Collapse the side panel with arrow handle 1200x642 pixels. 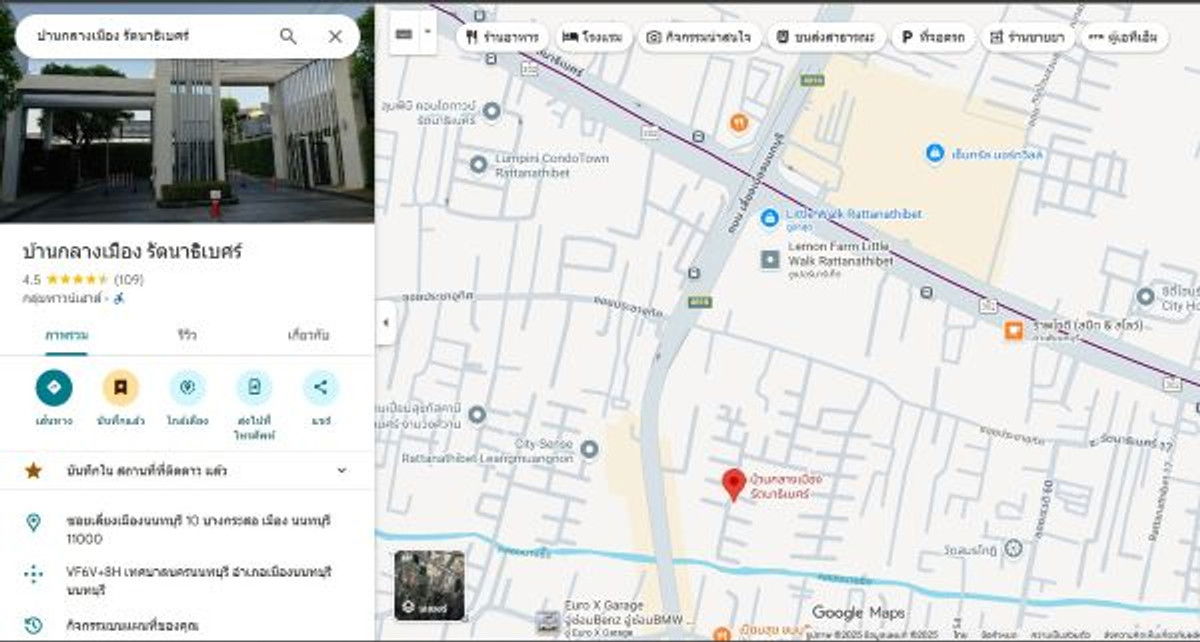385,322
